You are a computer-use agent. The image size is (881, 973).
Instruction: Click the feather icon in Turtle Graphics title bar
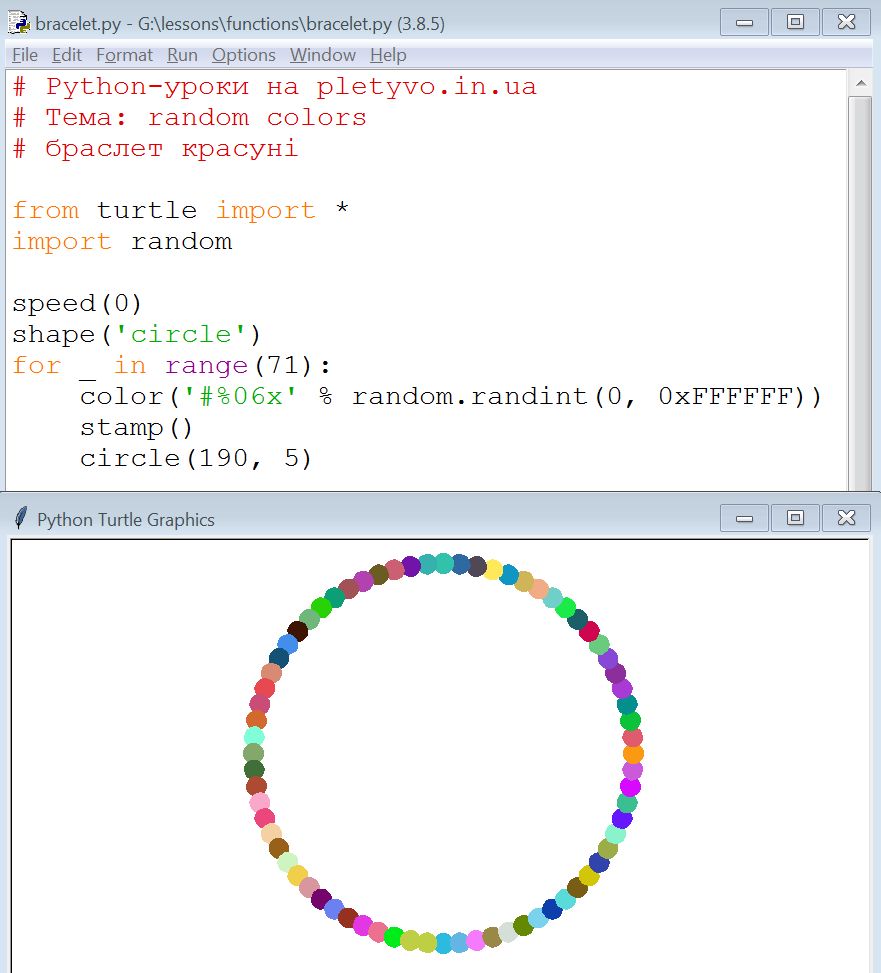tap(20, 518)
